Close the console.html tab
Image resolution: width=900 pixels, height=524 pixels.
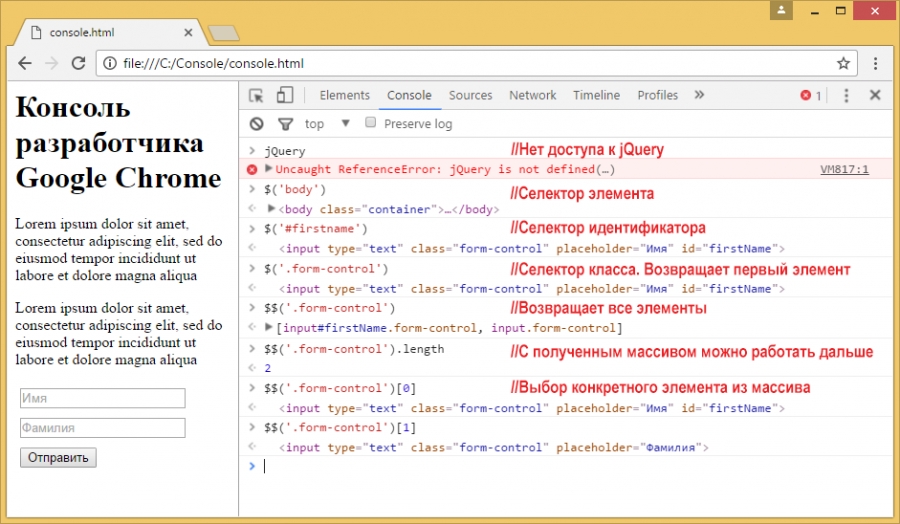(x=188, y=33)
